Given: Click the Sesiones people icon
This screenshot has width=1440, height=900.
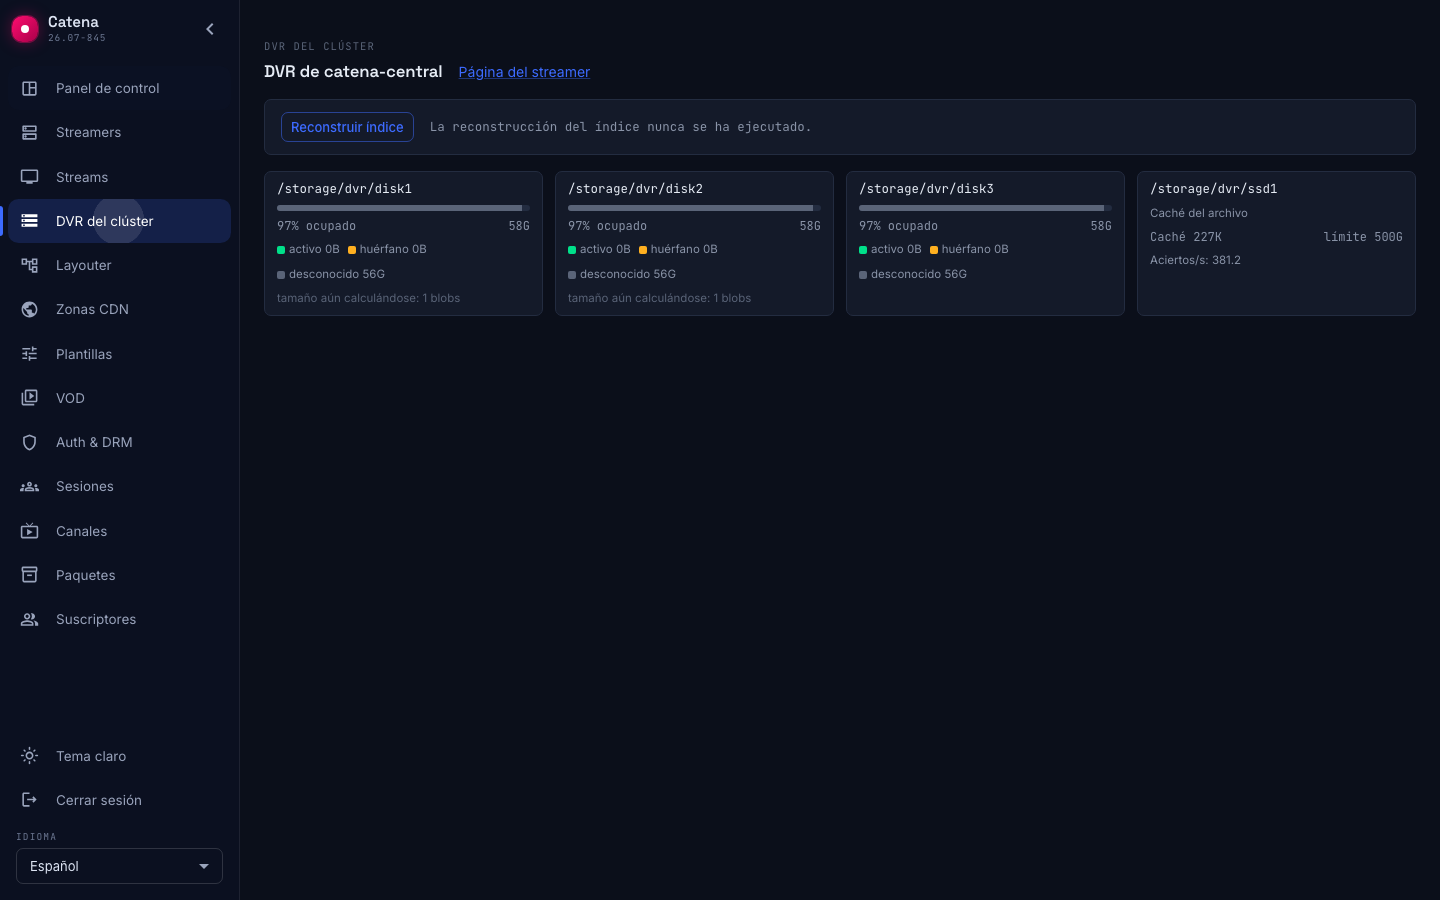Looking at the screenshot, I should pyautogui.click(x=30, y=486).
